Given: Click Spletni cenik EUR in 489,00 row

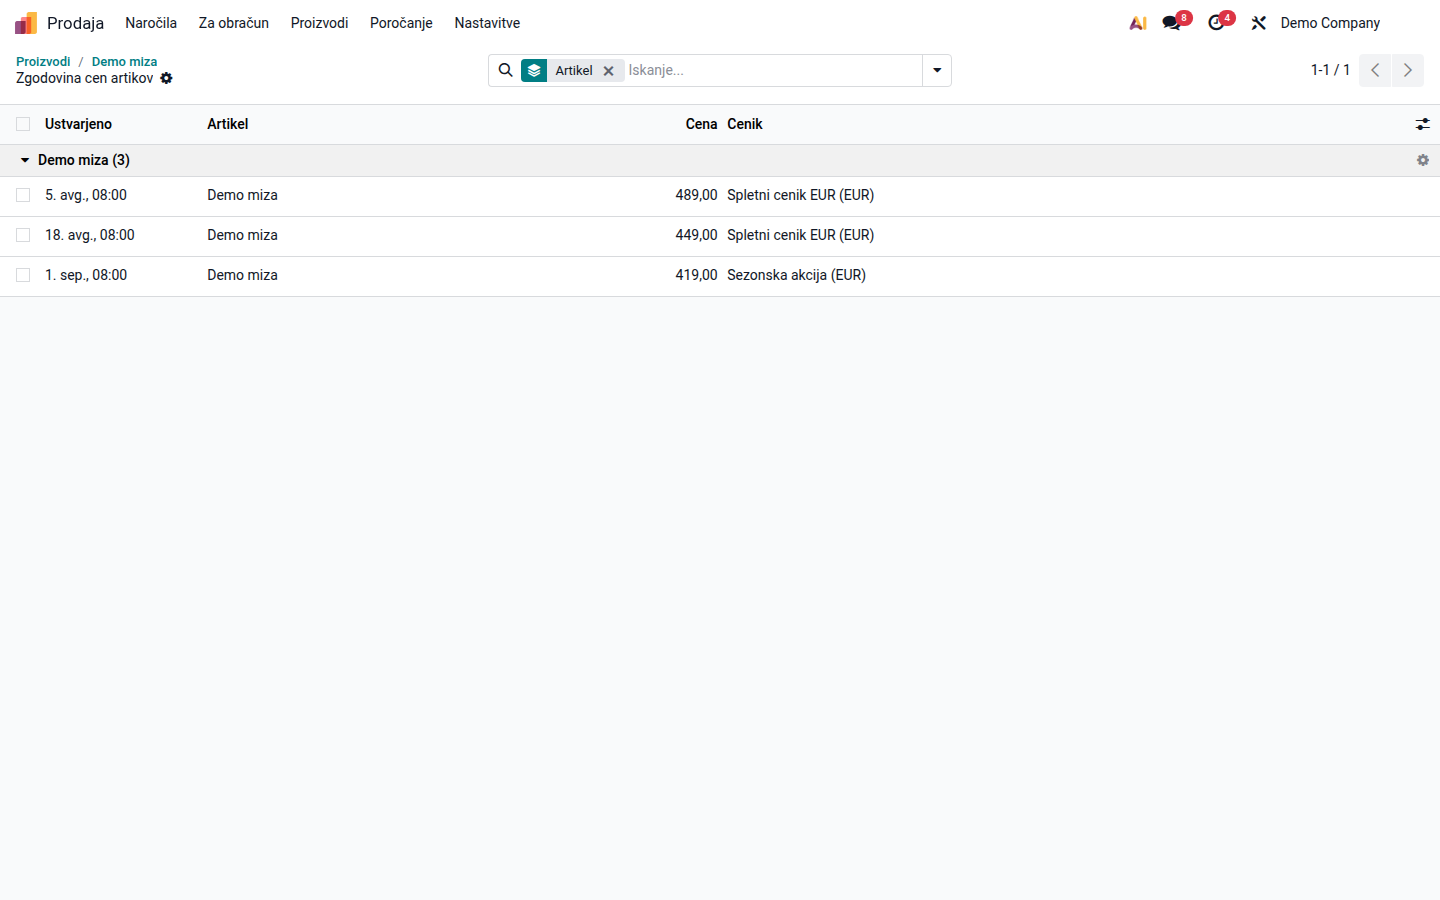Looking at the screenshot, I should point(800,195).
